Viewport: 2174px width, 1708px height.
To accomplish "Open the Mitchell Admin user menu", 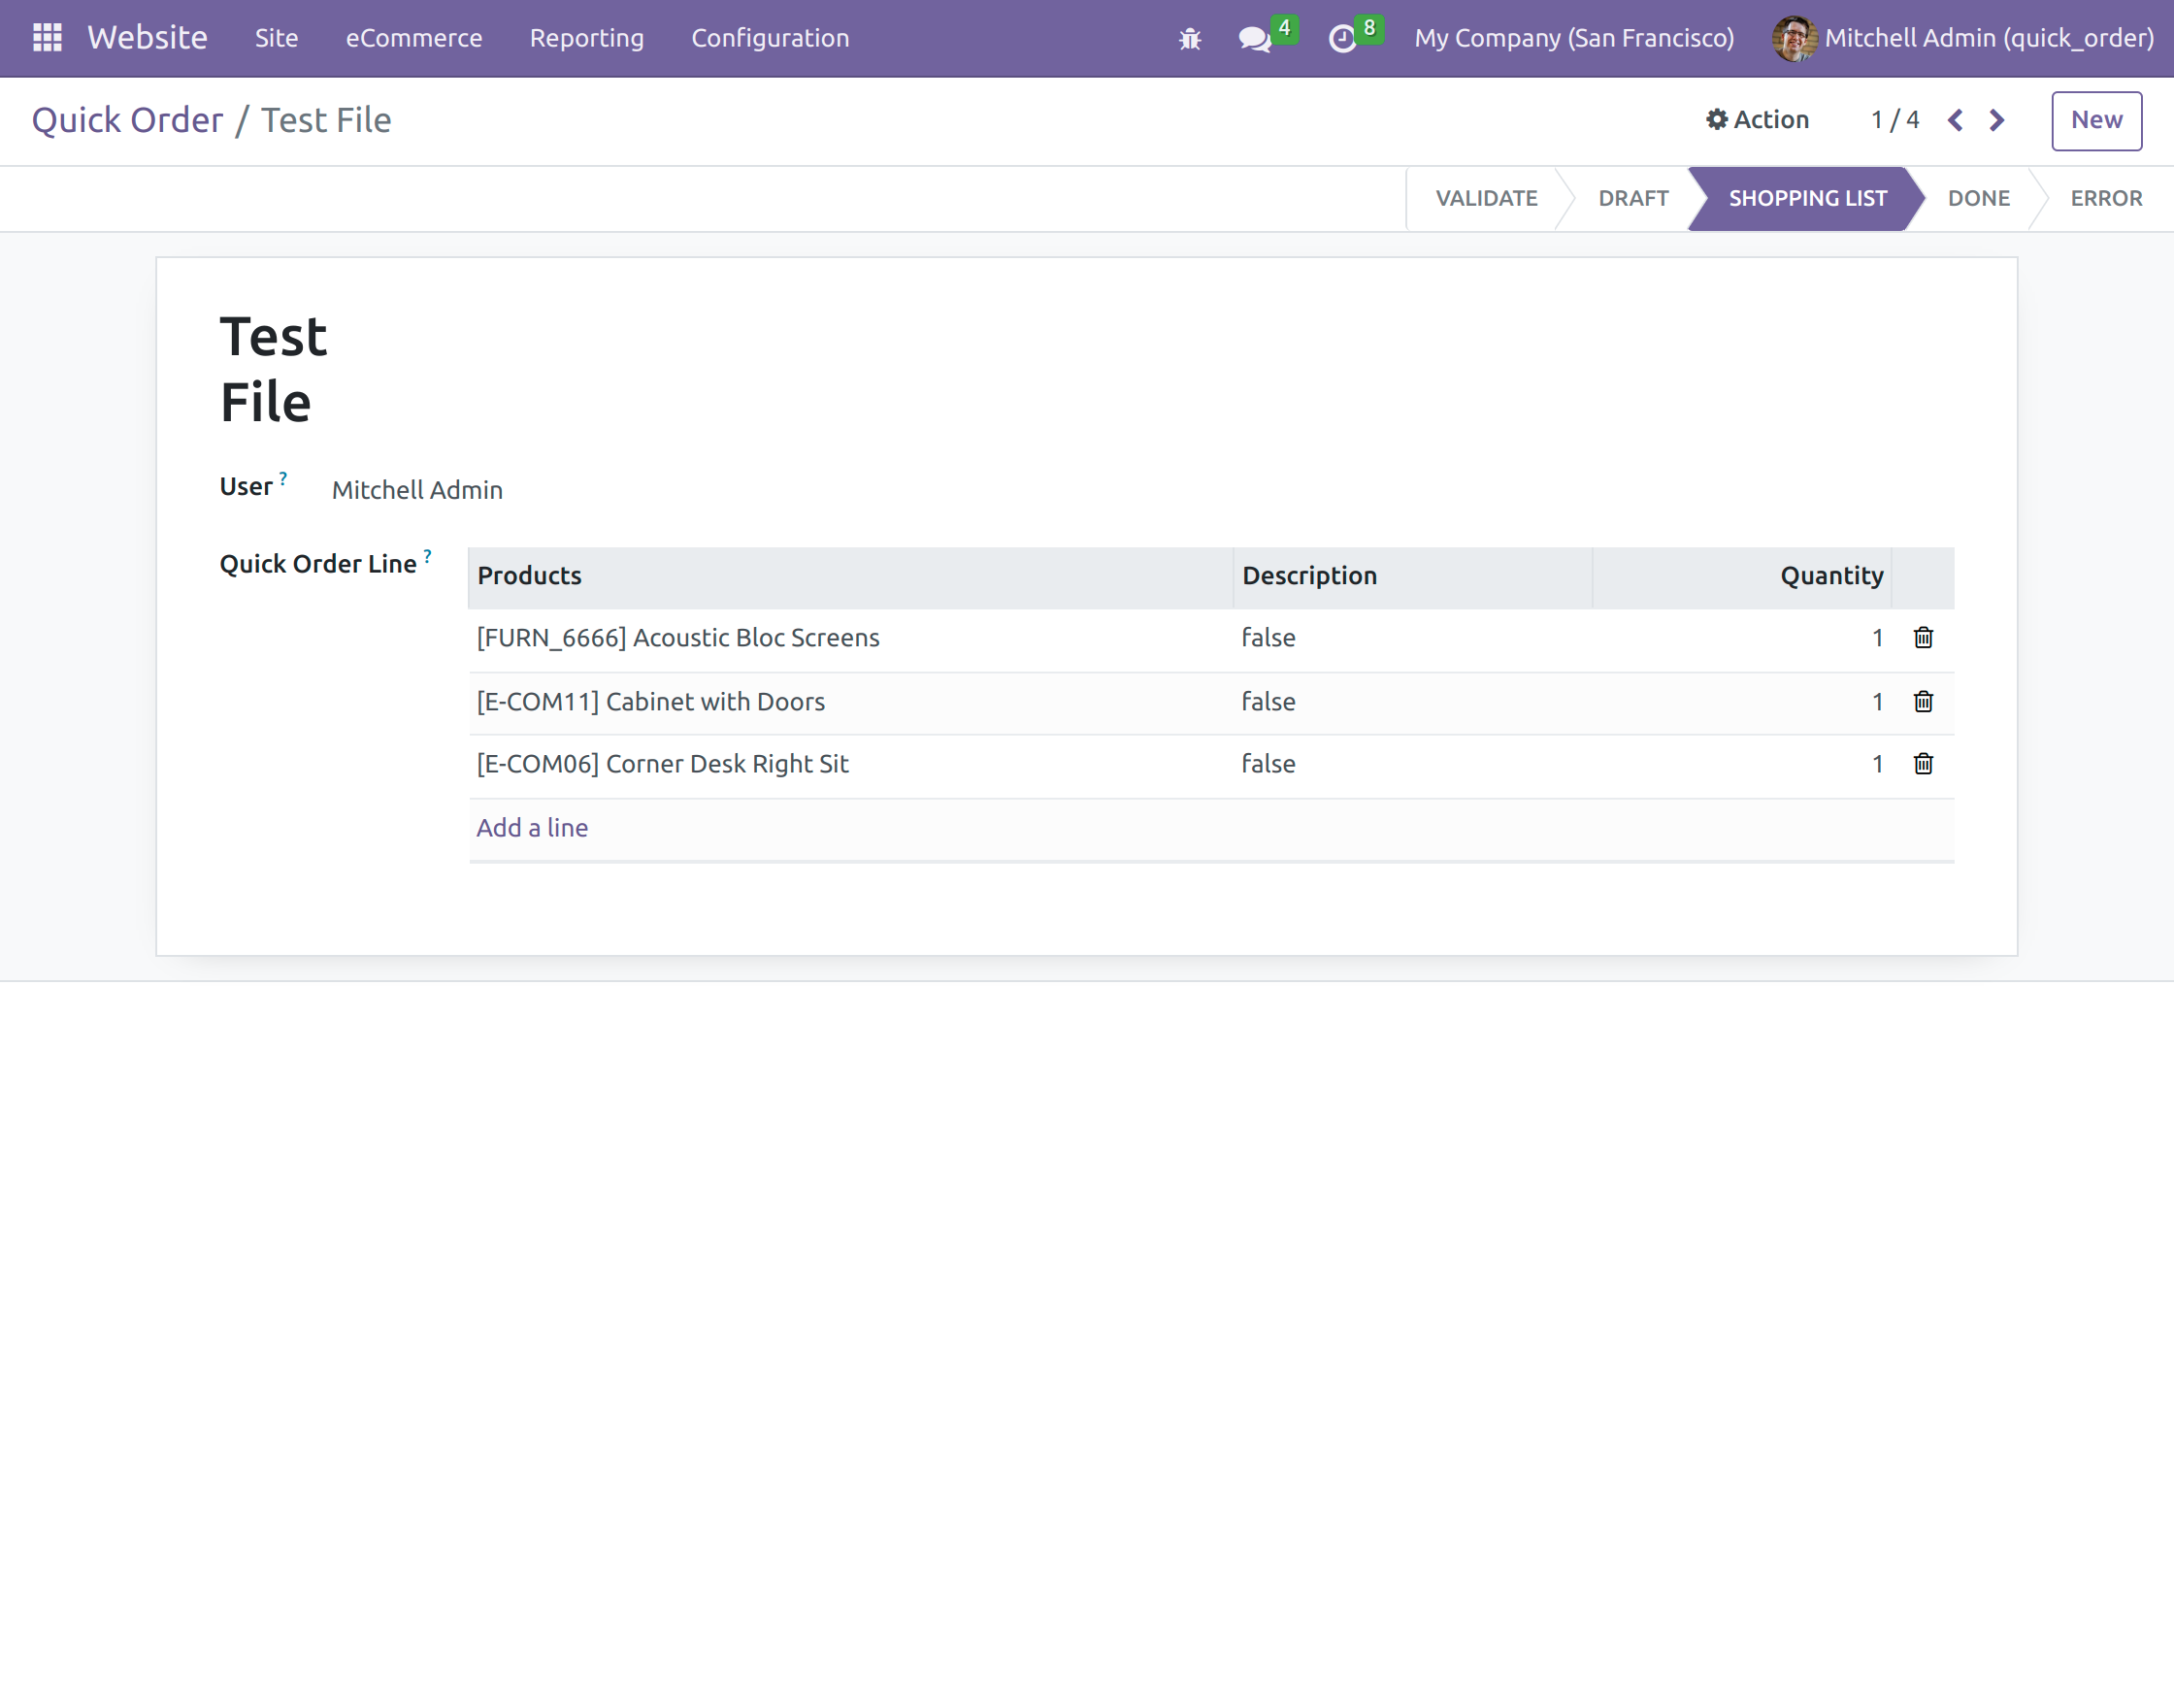I will [1962, 38].
